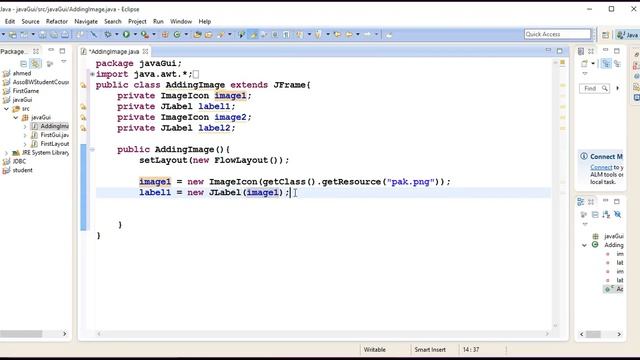Toggle Scheduled view in Task List
Screen dimensions: 640x360
(x=618, y=64)
